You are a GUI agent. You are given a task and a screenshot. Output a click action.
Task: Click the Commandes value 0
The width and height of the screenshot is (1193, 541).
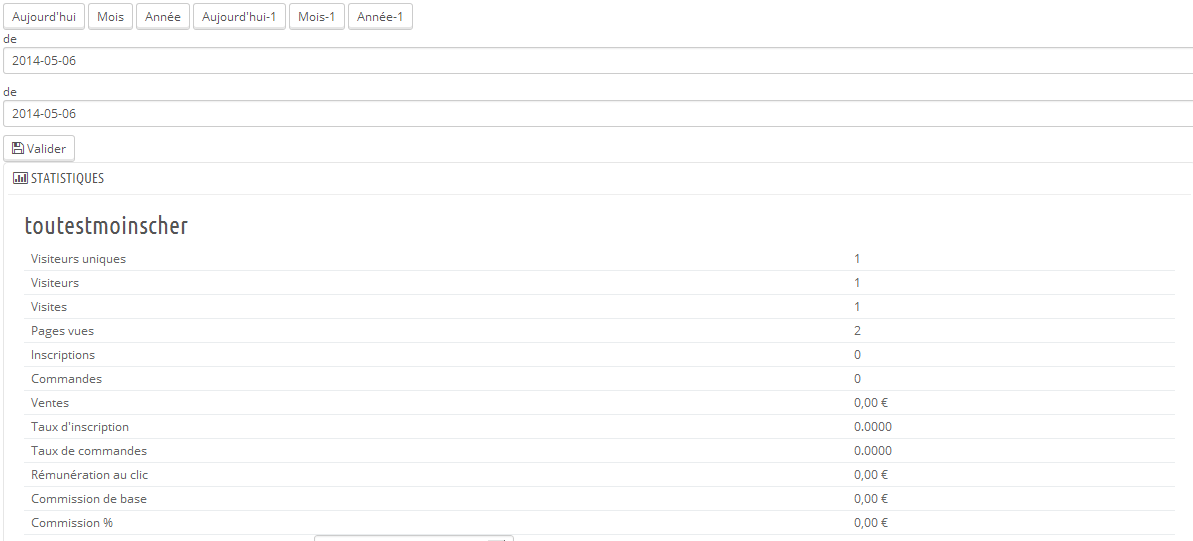tap(857, 379)
